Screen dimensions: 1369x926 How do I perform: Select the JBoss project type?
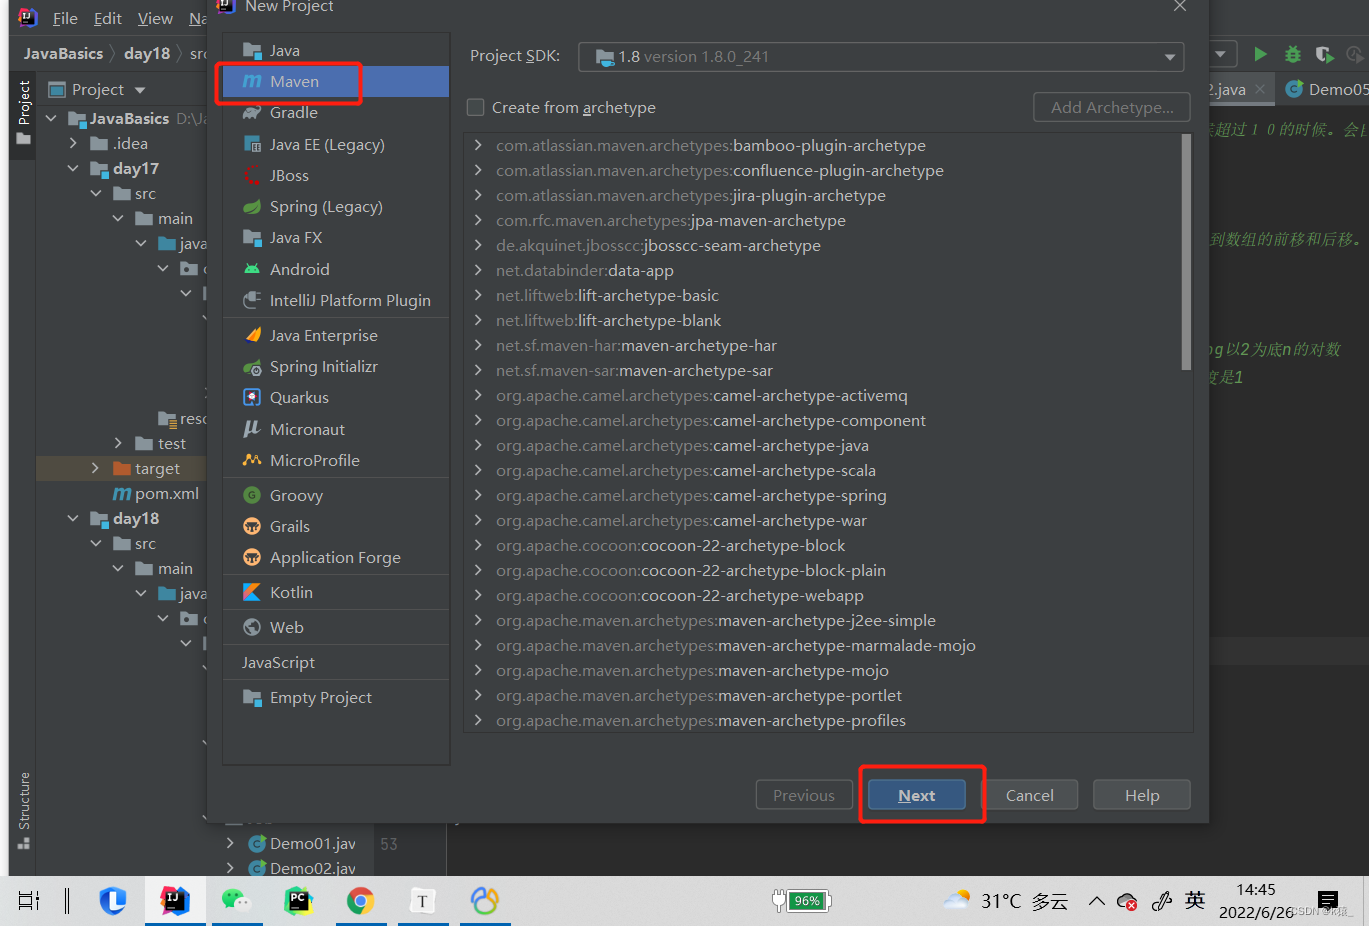pyautogui.click(x=336, y=175)
